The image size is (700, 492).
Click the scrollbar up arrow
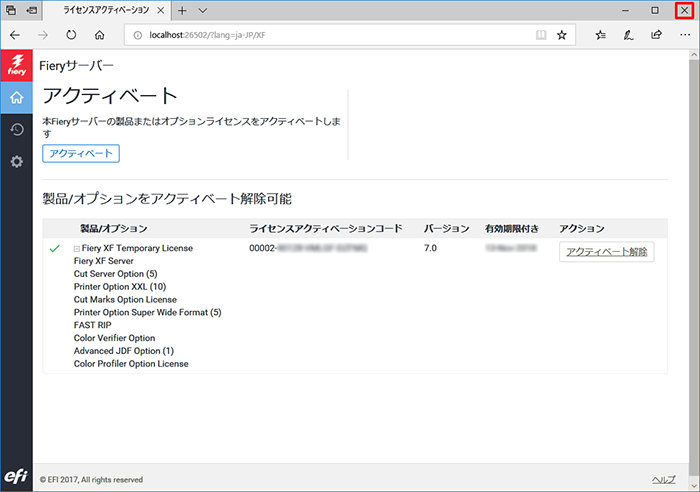click(694, 54)
